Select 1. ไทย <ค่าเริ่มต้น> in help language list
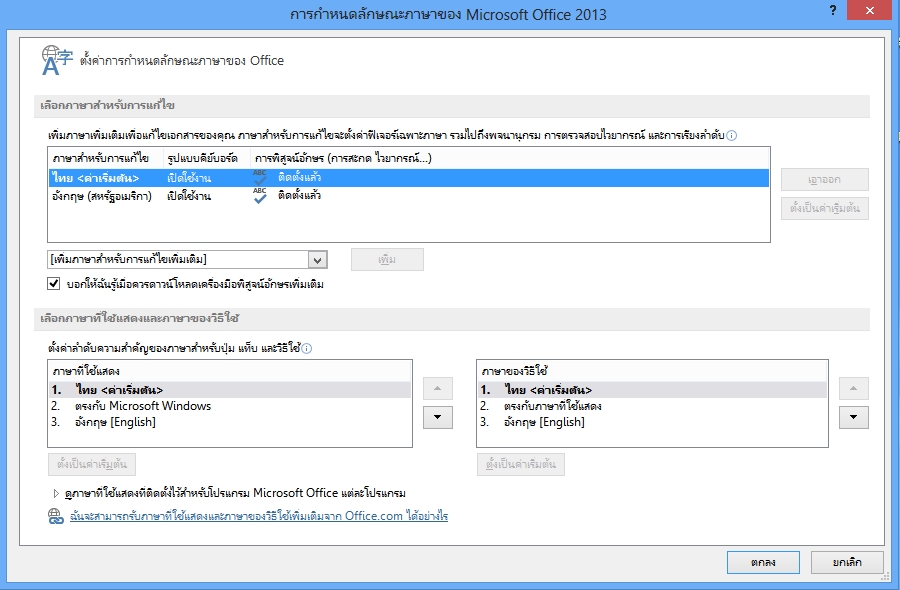 coord(652,390)
